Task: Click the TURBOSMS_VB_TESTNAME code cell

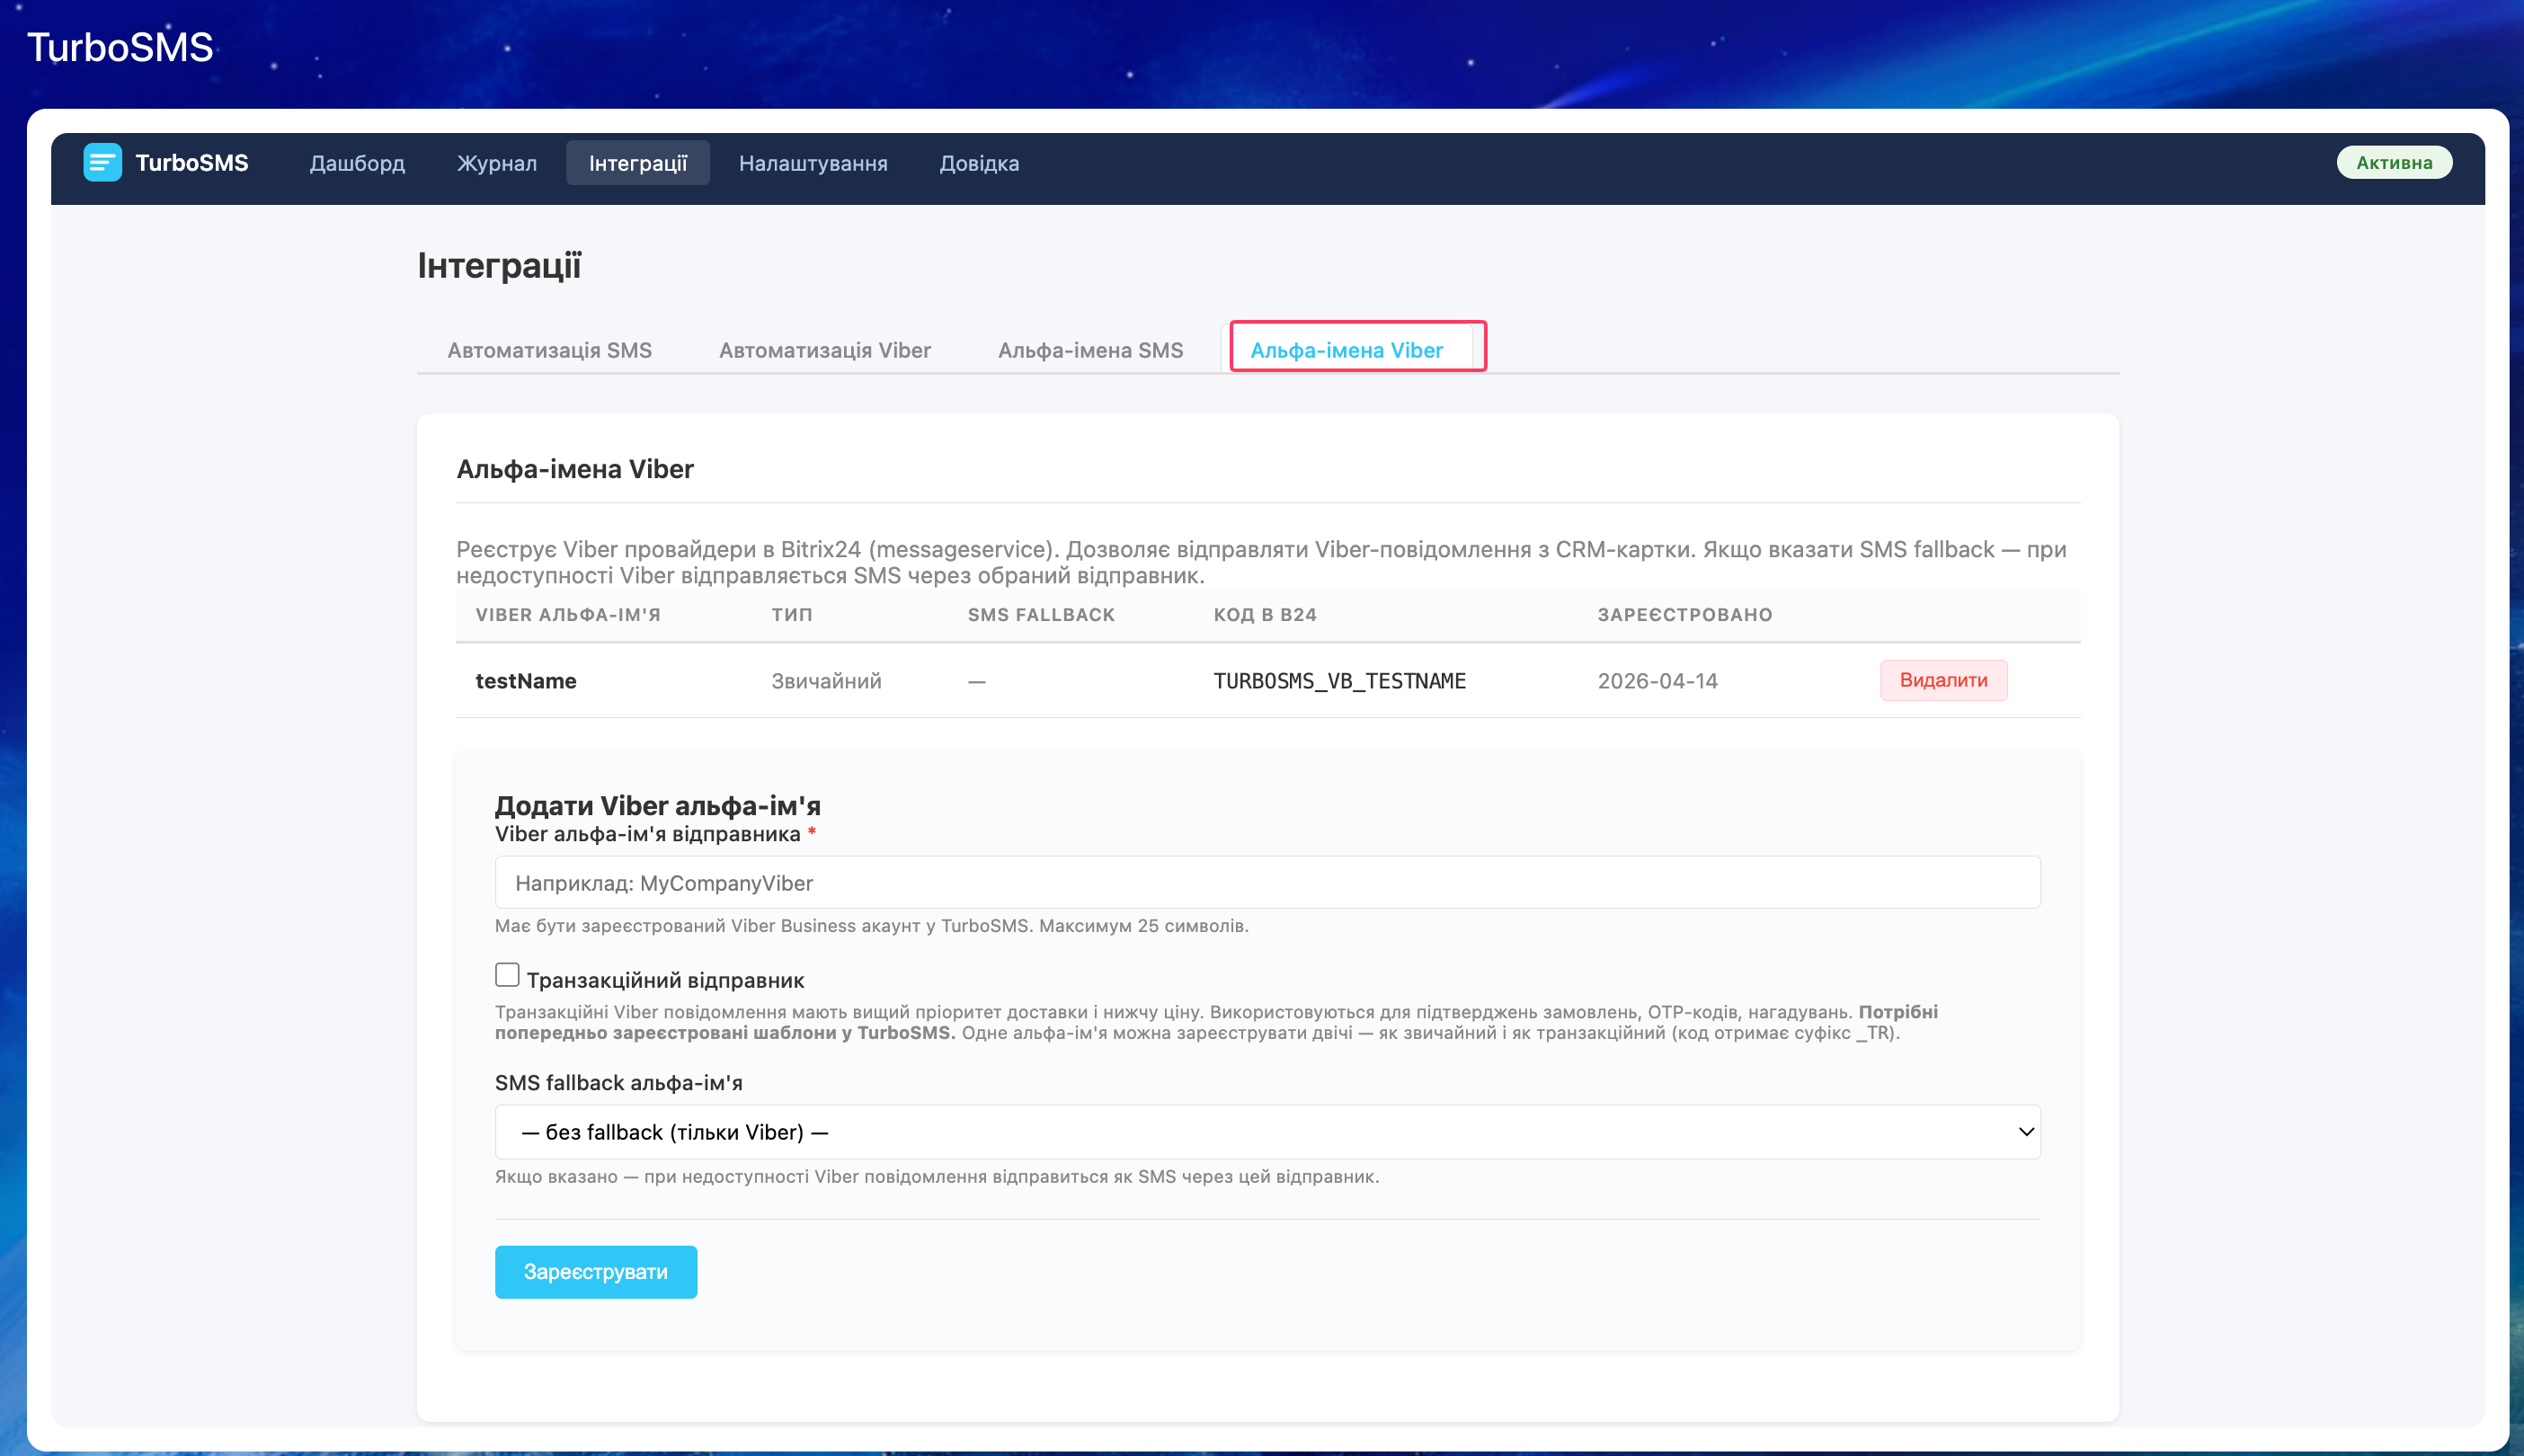Action: click(x=1340, y=681)
